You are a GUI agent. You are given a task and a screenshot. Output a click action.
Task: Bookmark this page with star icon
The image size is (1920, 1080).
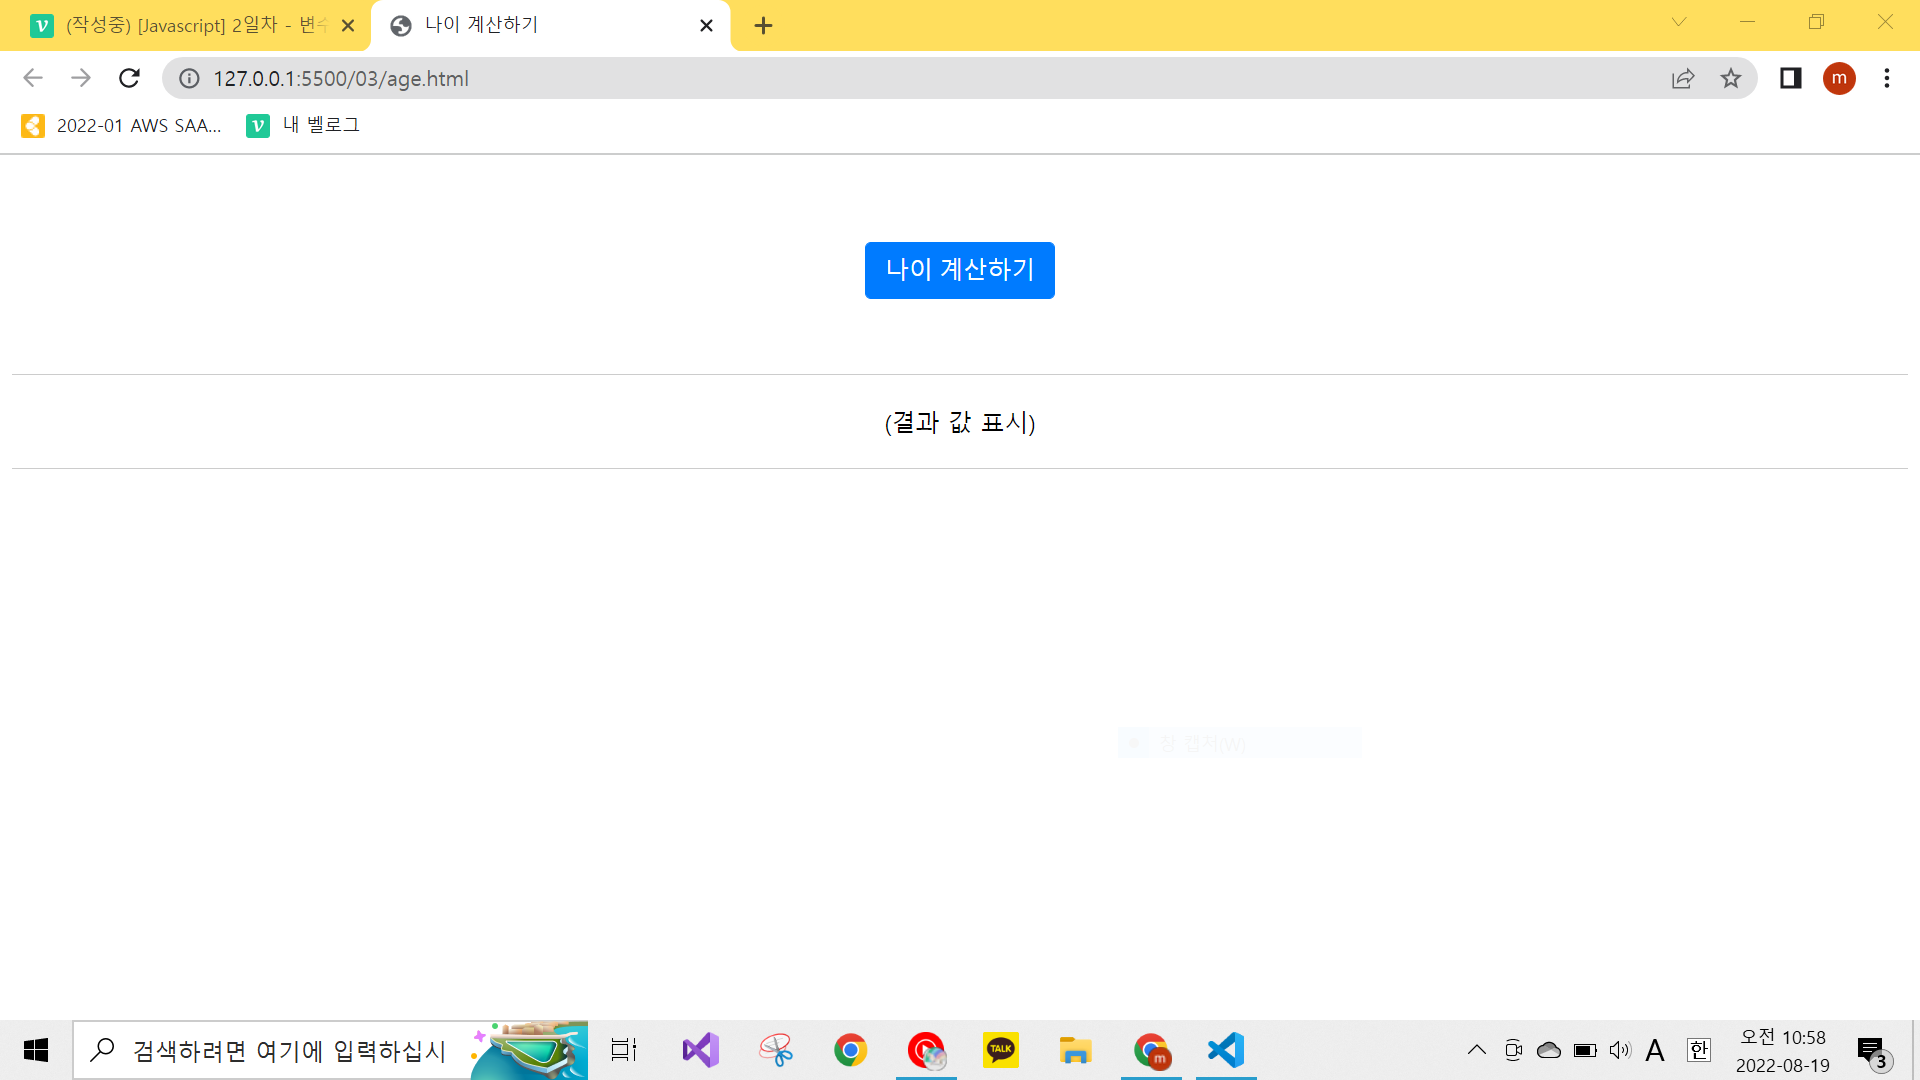pyautogui.click(x=1731, y=78)
